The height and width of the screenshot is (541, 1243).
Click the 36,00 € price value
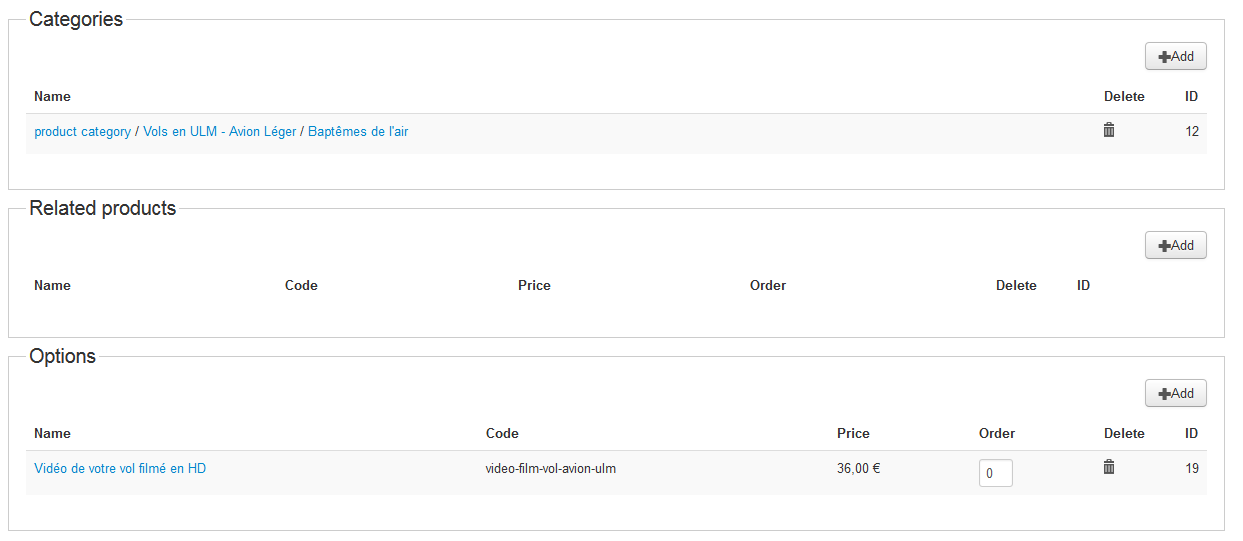tap(858, 468)
